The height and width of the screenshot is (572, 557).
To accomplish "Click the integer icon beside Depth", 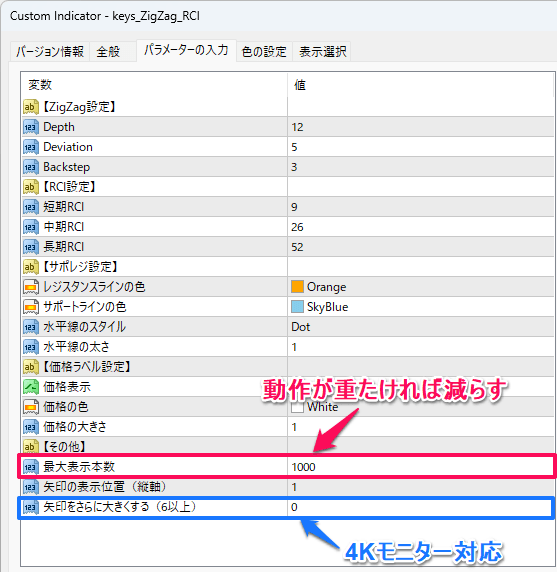I will point(31,127).
